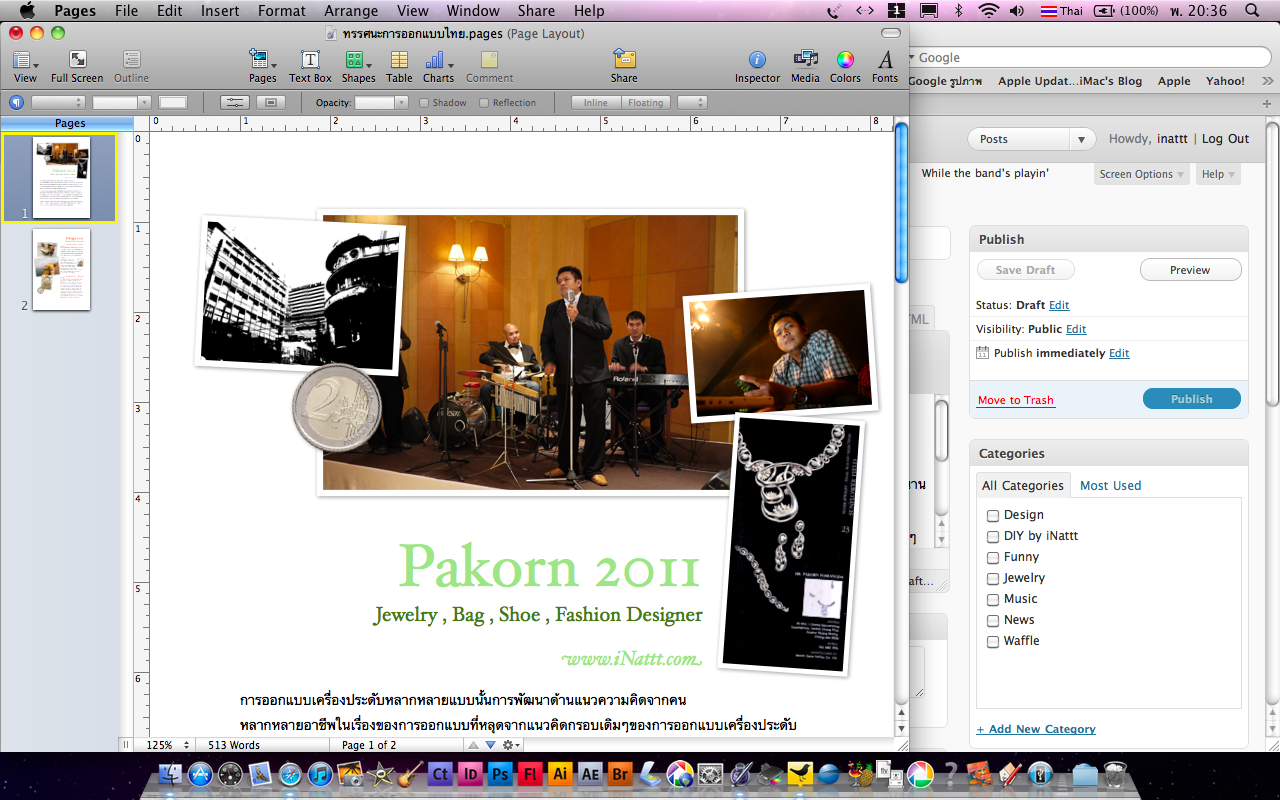1280x800 pixels.
Task: Open the paragraph style popup in format bar
Action: coord(57,102)
